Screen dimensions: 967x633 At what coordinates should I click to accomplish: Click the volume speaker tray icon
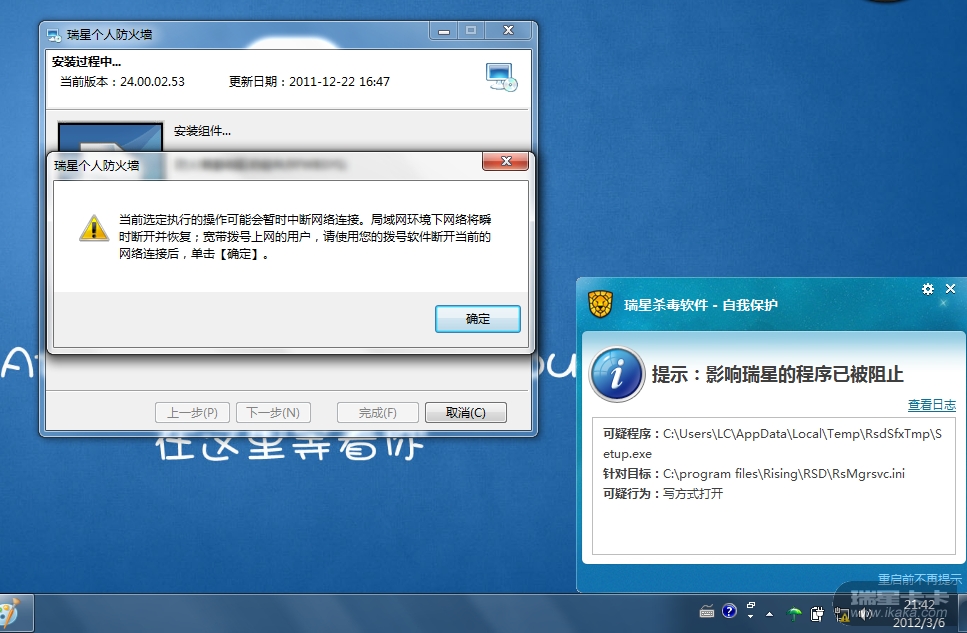865,613
